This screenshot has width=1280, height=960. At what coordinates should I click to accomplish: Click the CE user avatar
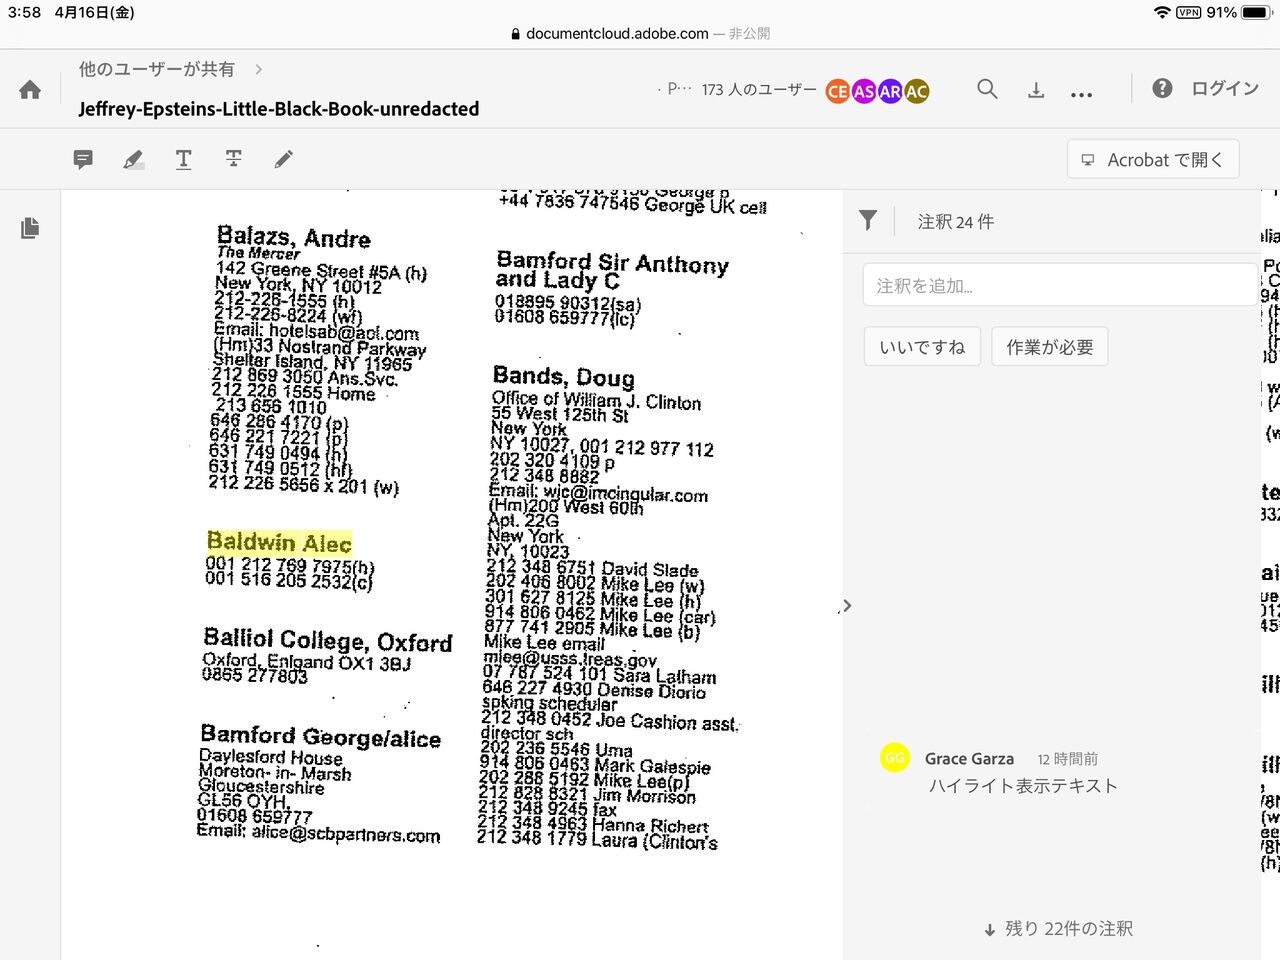(x=838, y=91)
